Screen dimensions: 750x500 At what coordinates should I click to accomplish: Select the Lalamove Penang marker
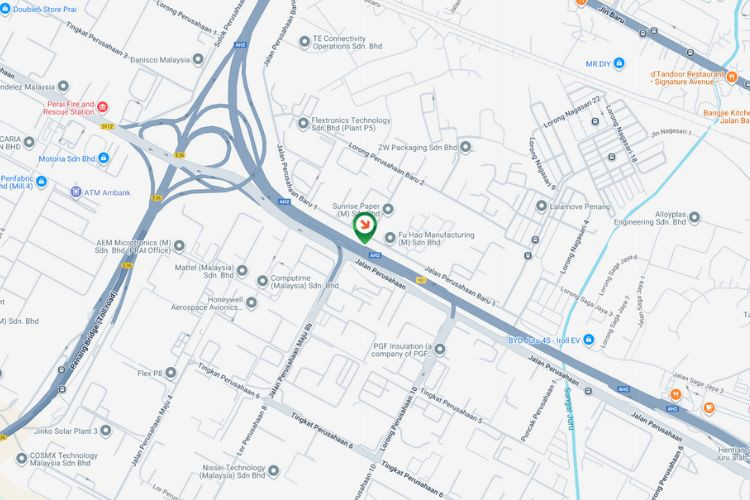coord(541,206)
